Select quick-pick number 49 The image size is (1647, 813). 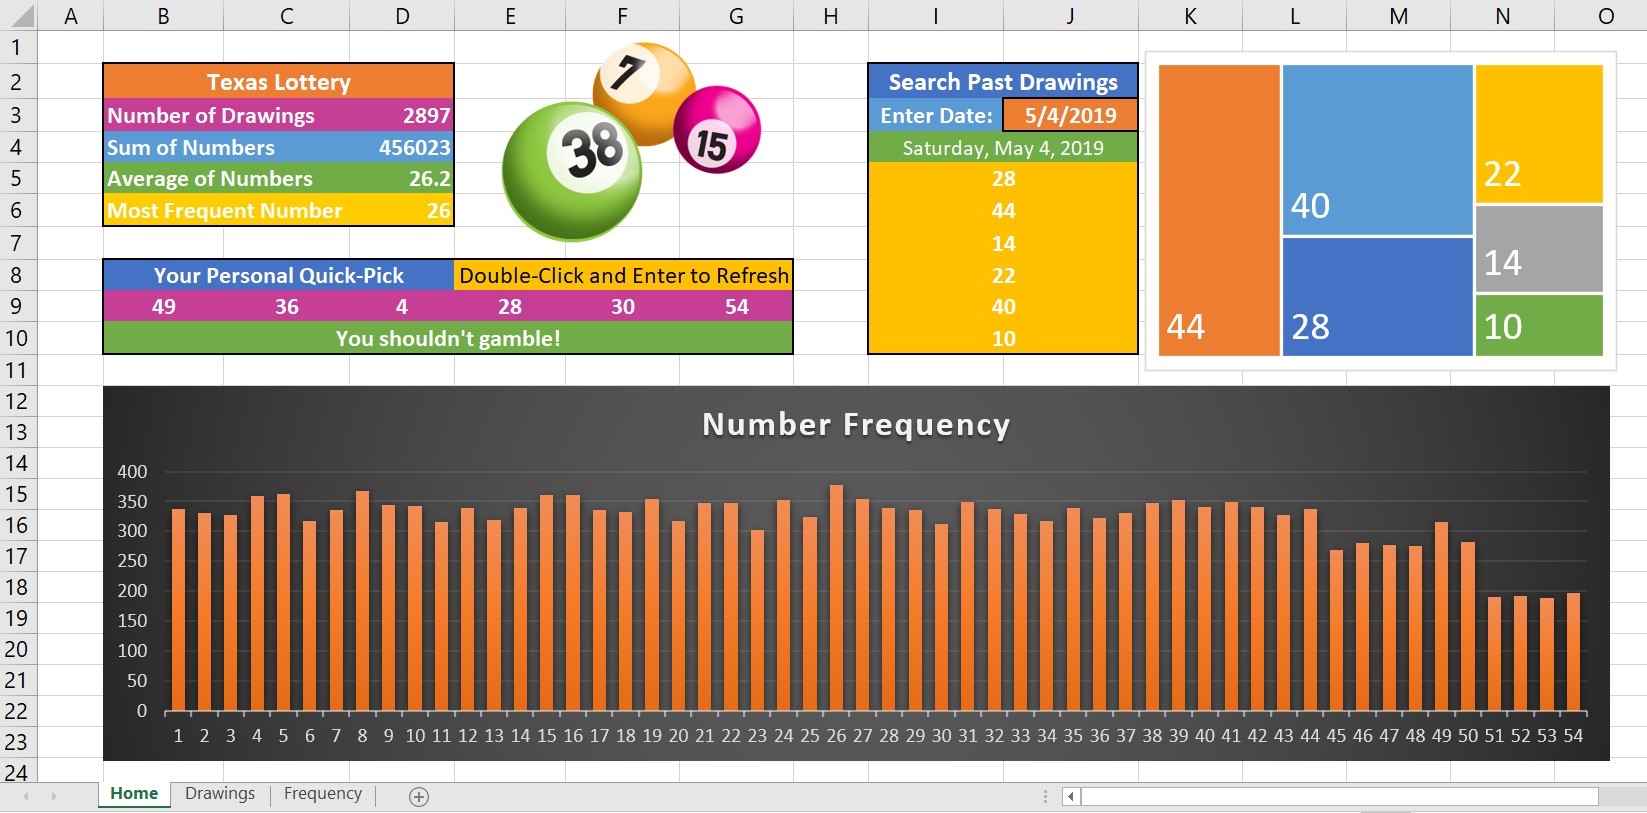[x=164, y=306]
